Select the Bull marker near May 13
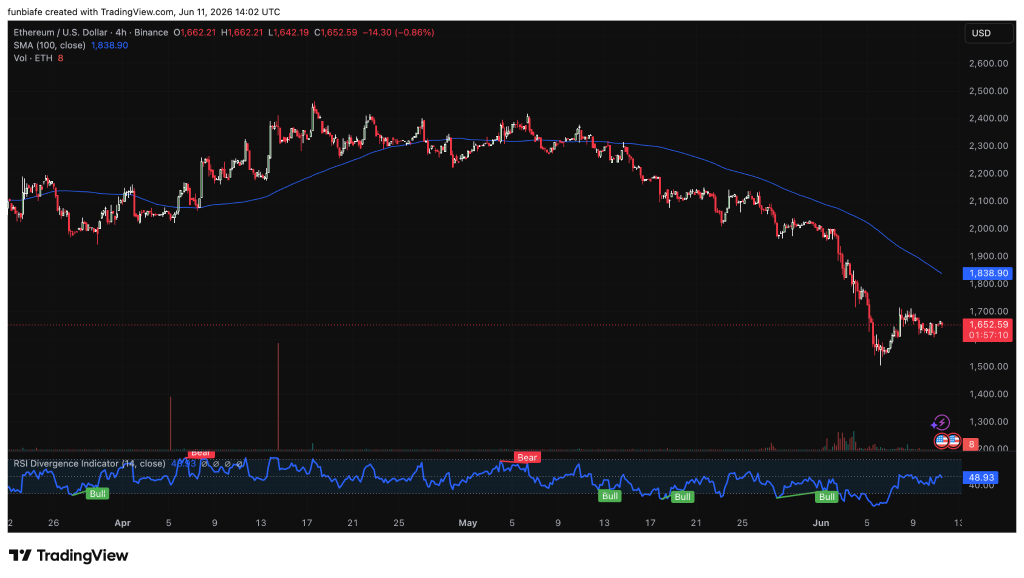Screen dimensions: 1024x578 click(x=610, y=496)
